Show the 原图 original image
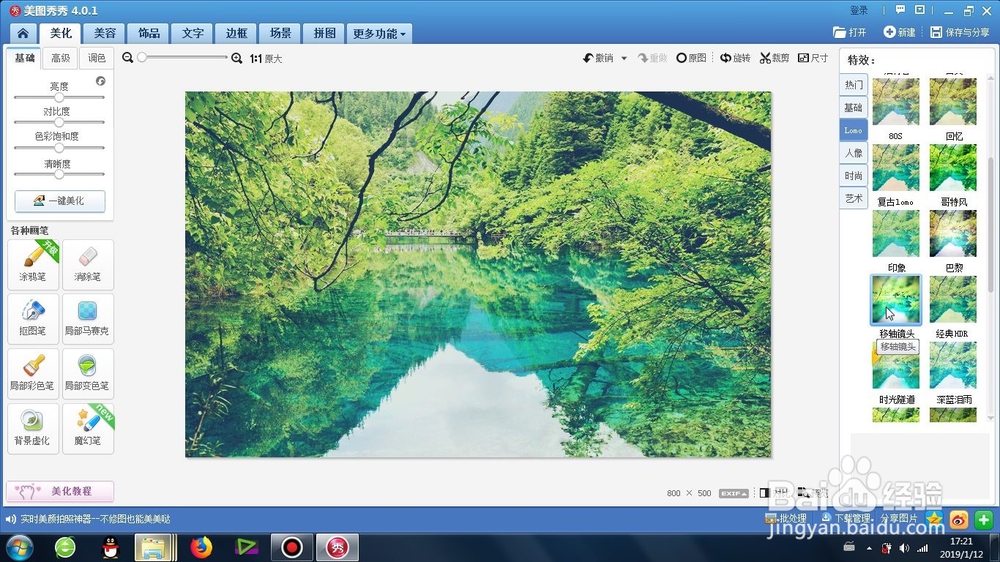1000x562 pixels. click(691, 58)
